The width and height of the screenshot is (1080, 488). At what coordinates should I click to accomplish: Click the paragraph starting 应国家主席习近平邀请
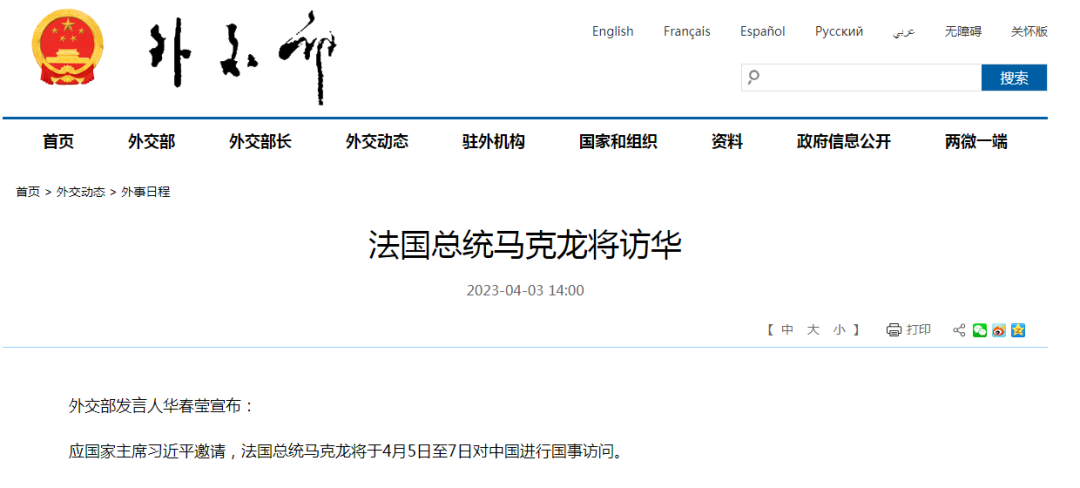pos(344,453)
